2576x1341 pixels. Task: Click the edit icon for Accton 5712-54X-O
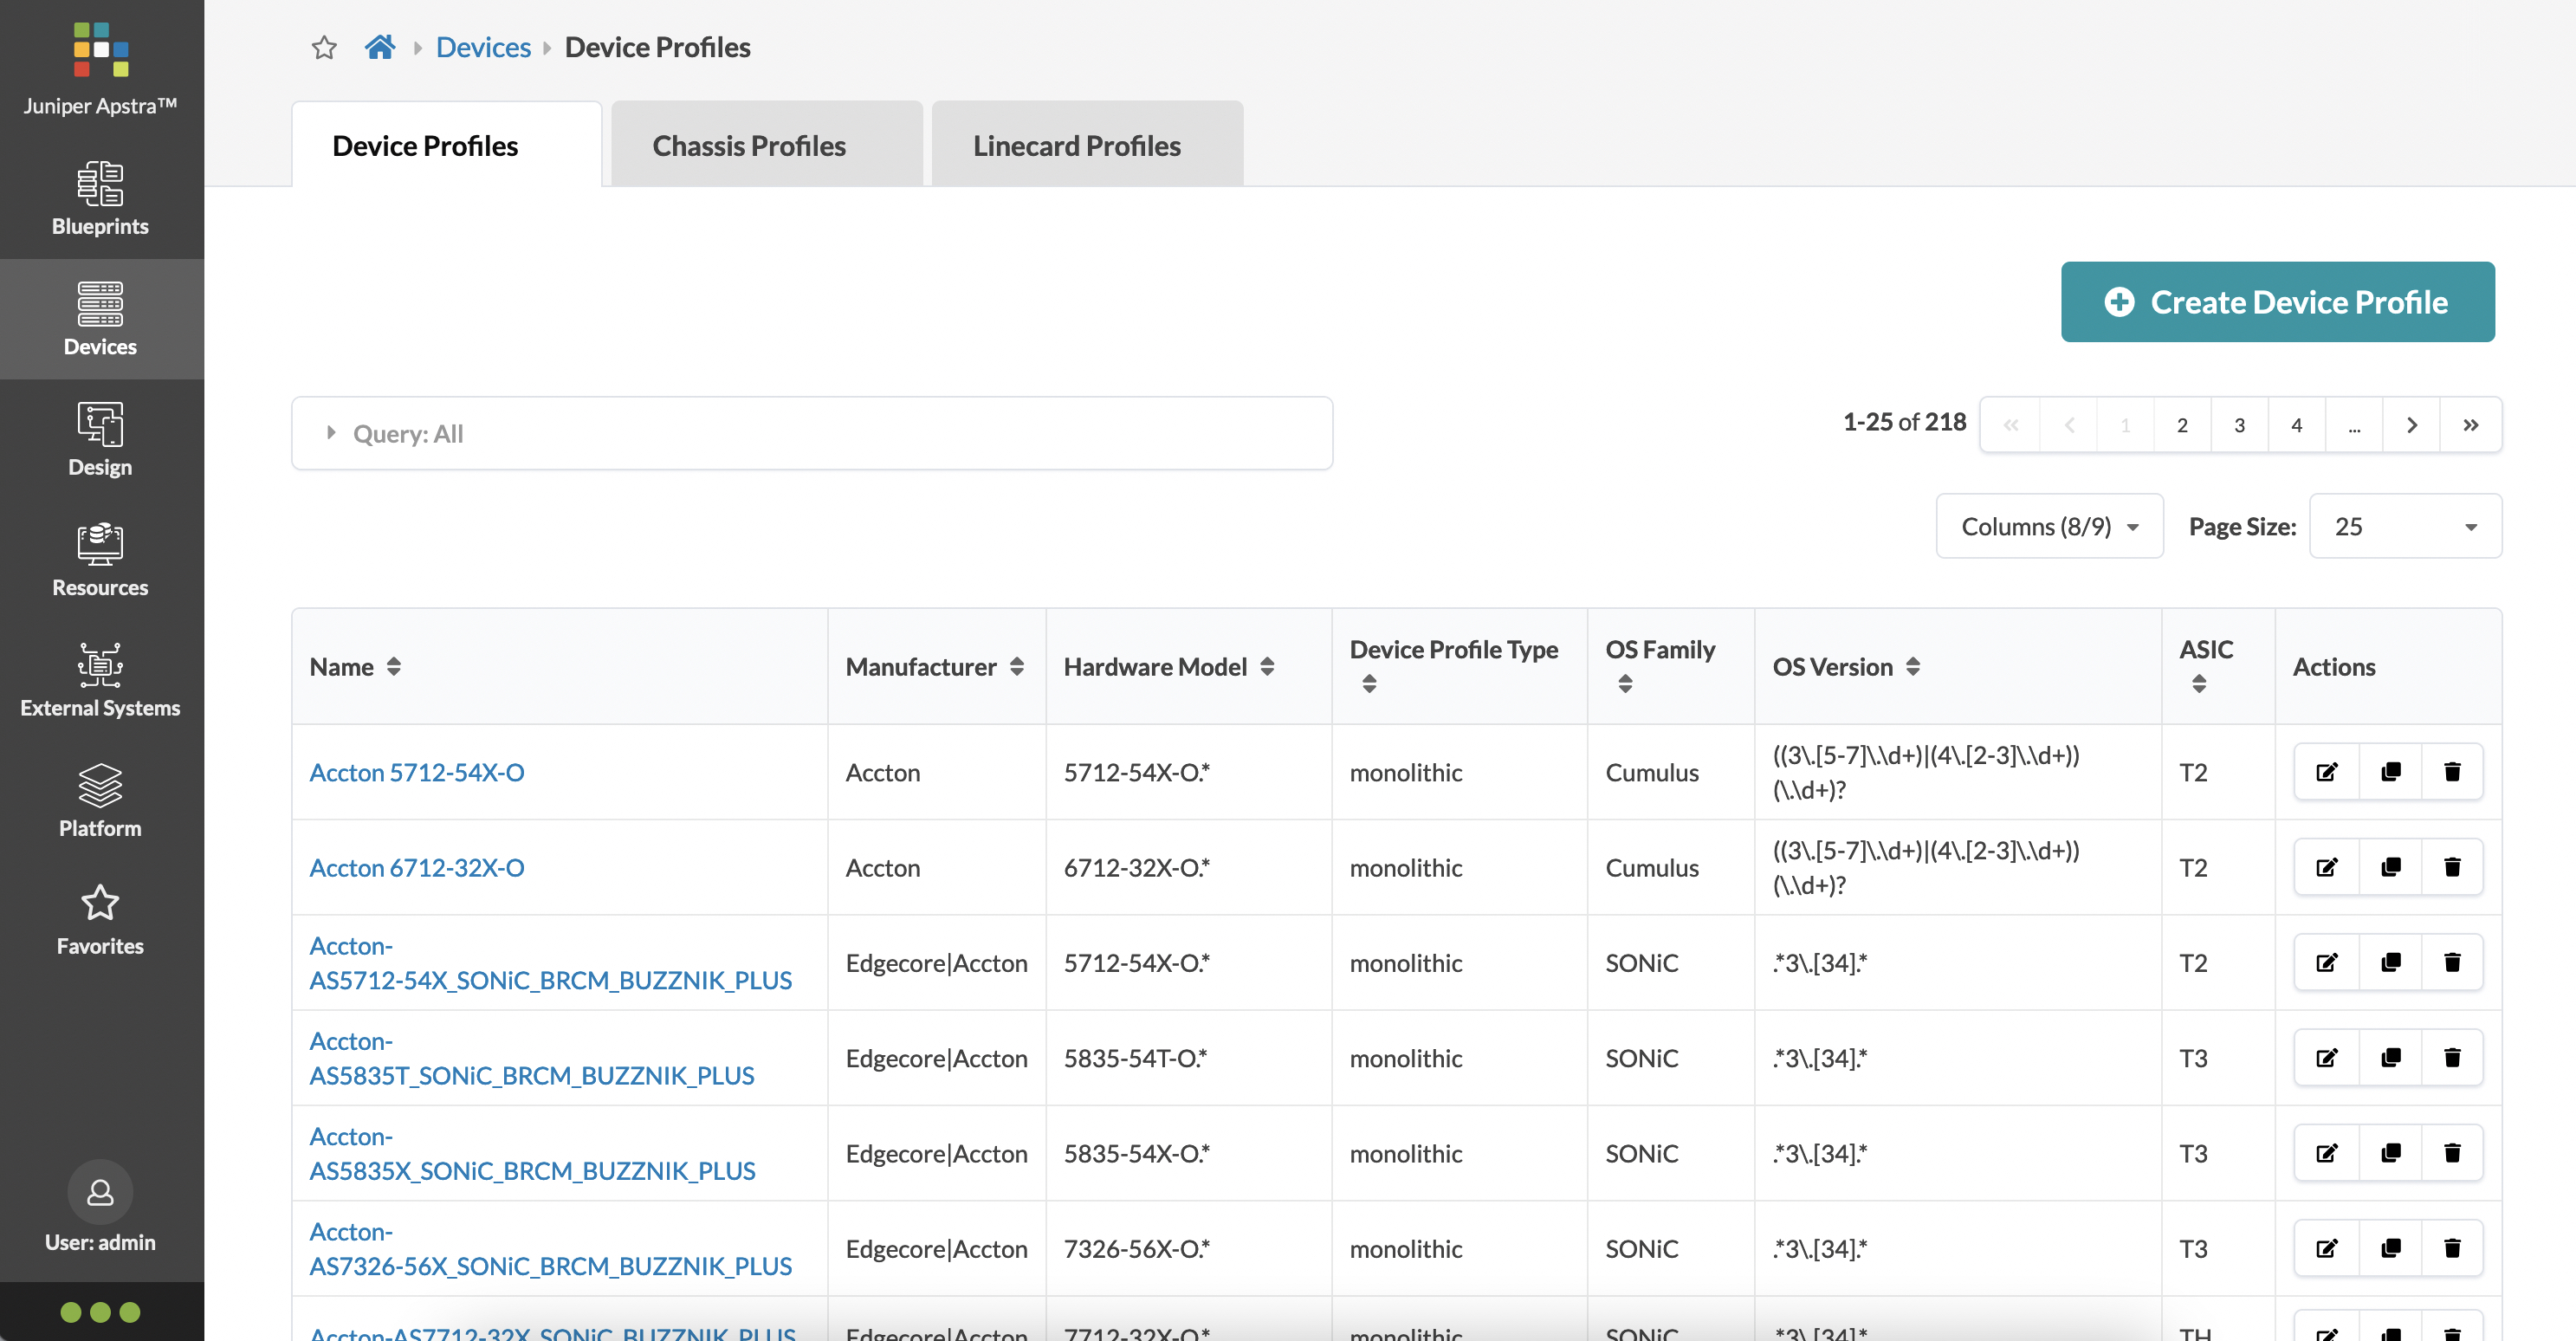(x=2326, y=770)
